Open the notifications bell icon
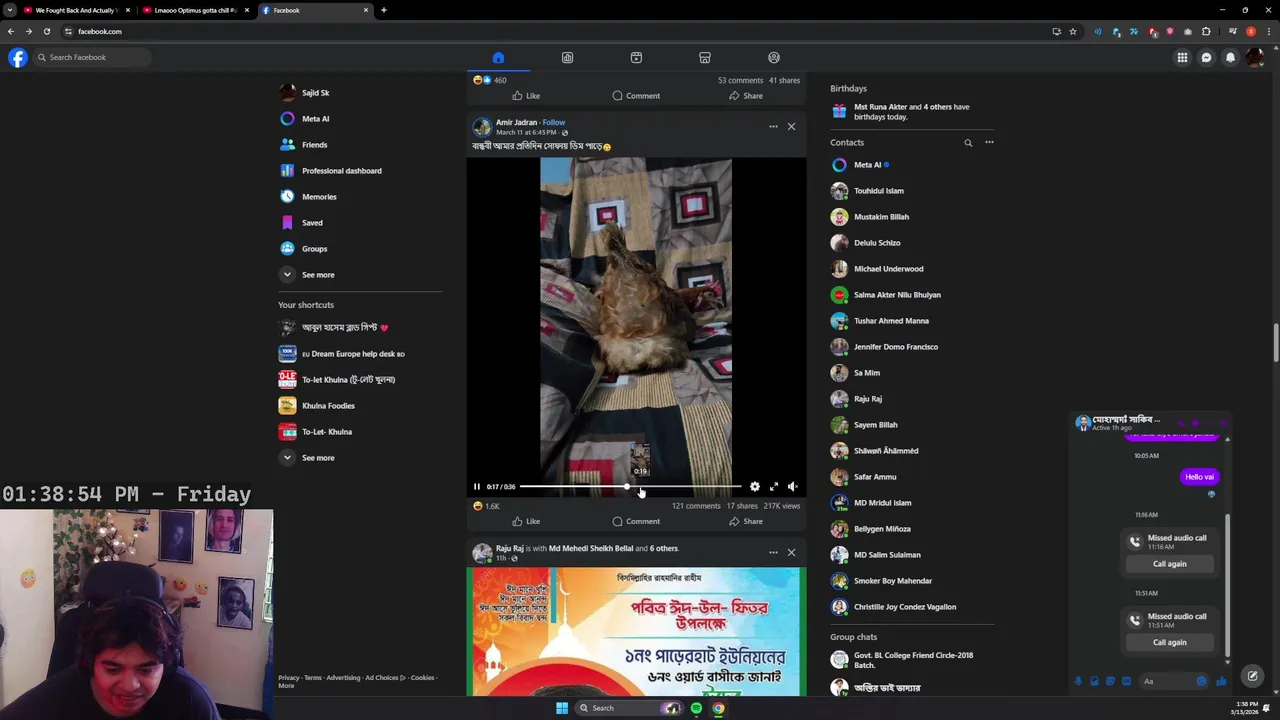1280x720 pixels. (x=1230, y=57)
